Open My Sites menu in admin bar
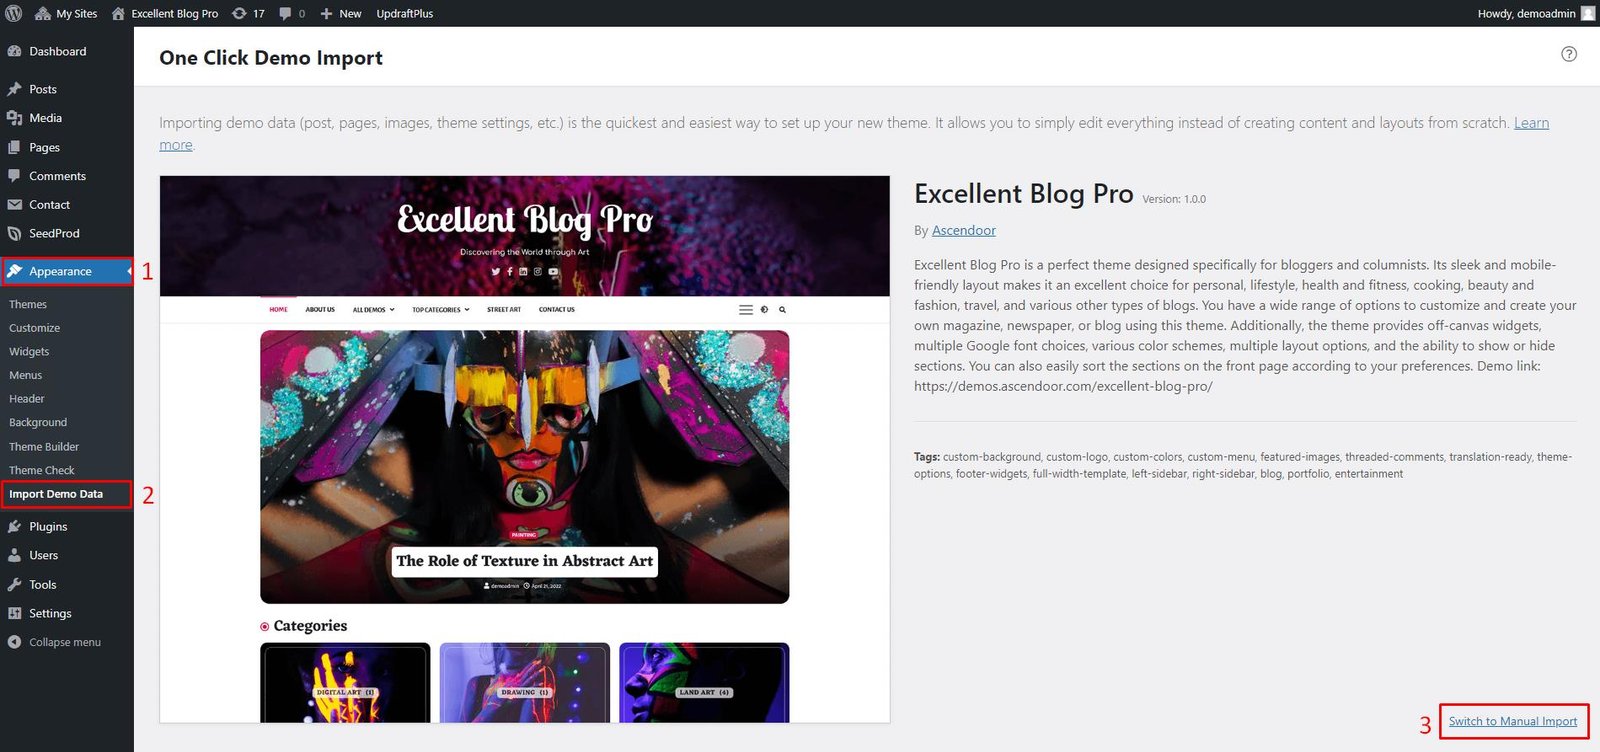 coord(66,13)
